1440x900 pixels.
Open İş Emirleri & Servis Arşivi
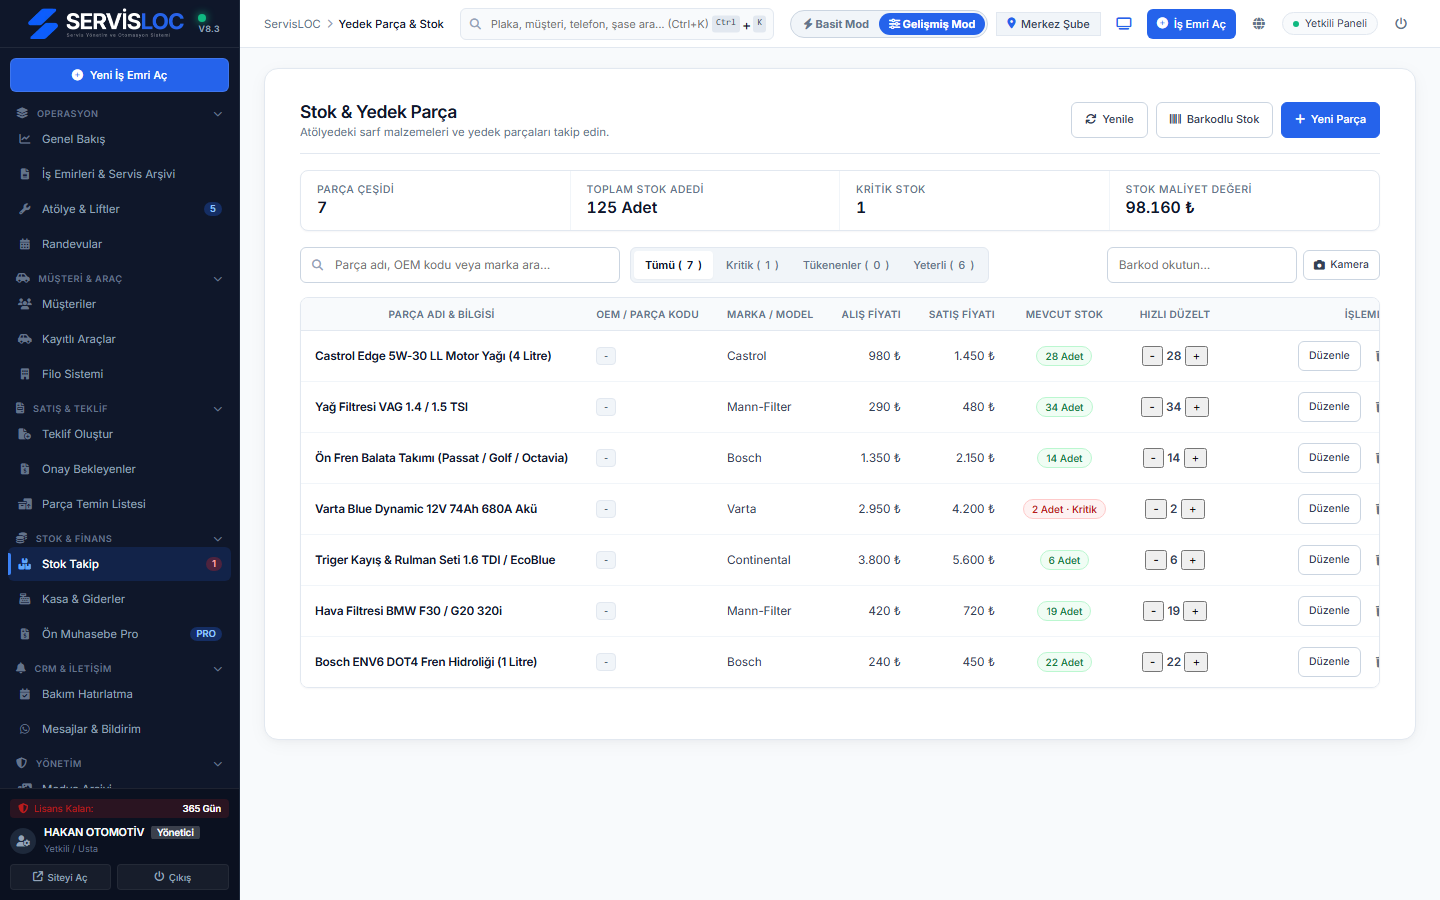120,174
